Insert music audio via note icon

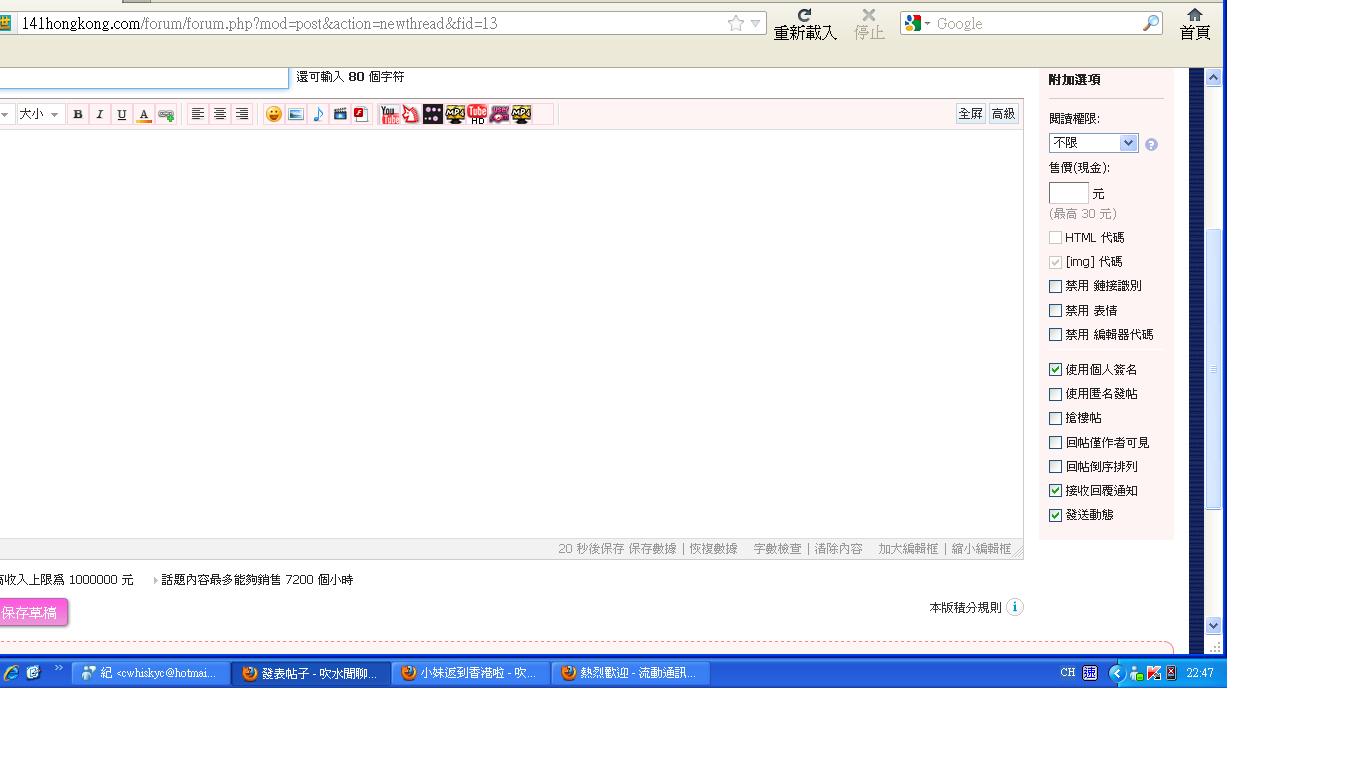coord(318,114)
